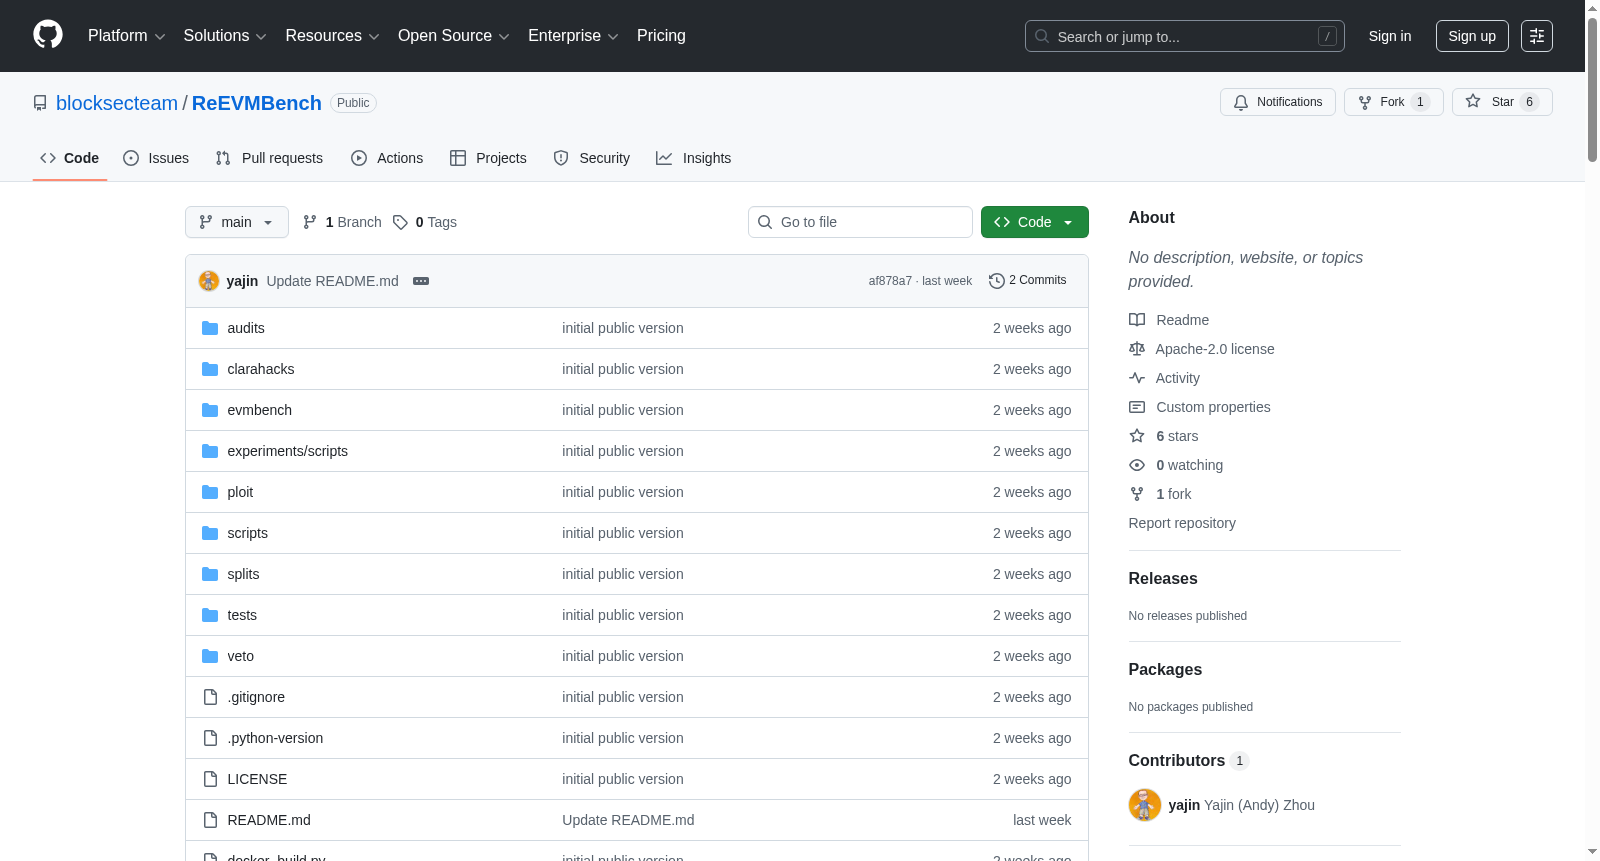The height and width of the screenshot is (861, 1600).
Task: Open the experiments/scripts folder
Action: tap(288, 451)
